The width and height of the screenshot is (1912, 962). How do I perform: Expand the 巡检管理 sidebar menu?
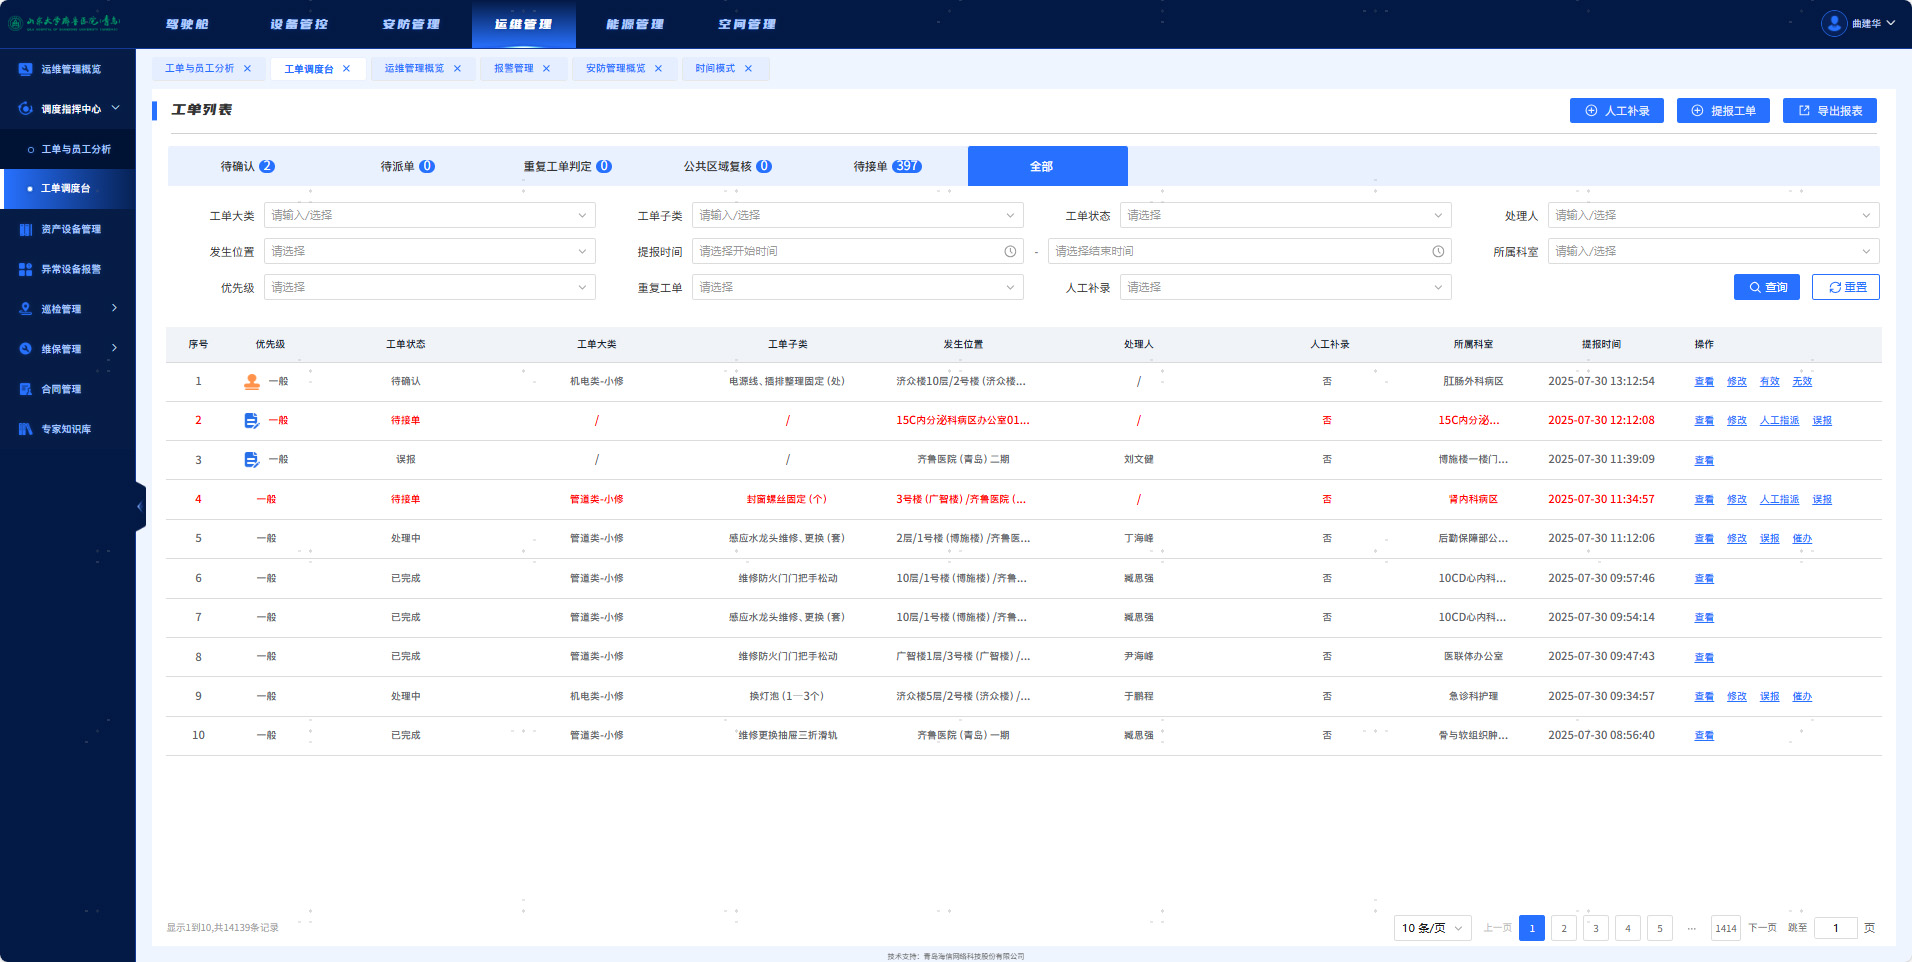[115, 308]
